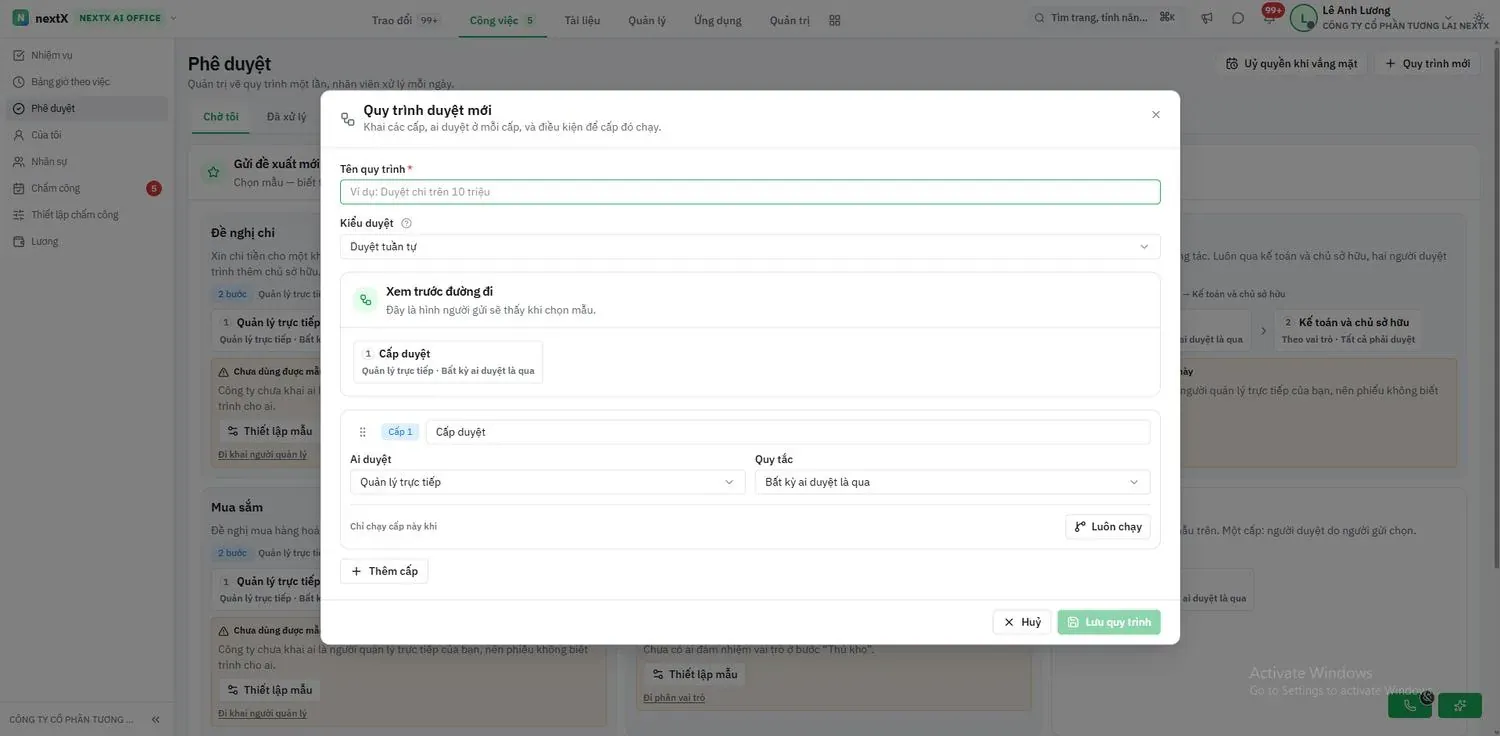Image resolution: width=1500 pixels, height=736 pixels.
Task: Open the chat bubble icon in header
Action: [x=1238, y=18]
